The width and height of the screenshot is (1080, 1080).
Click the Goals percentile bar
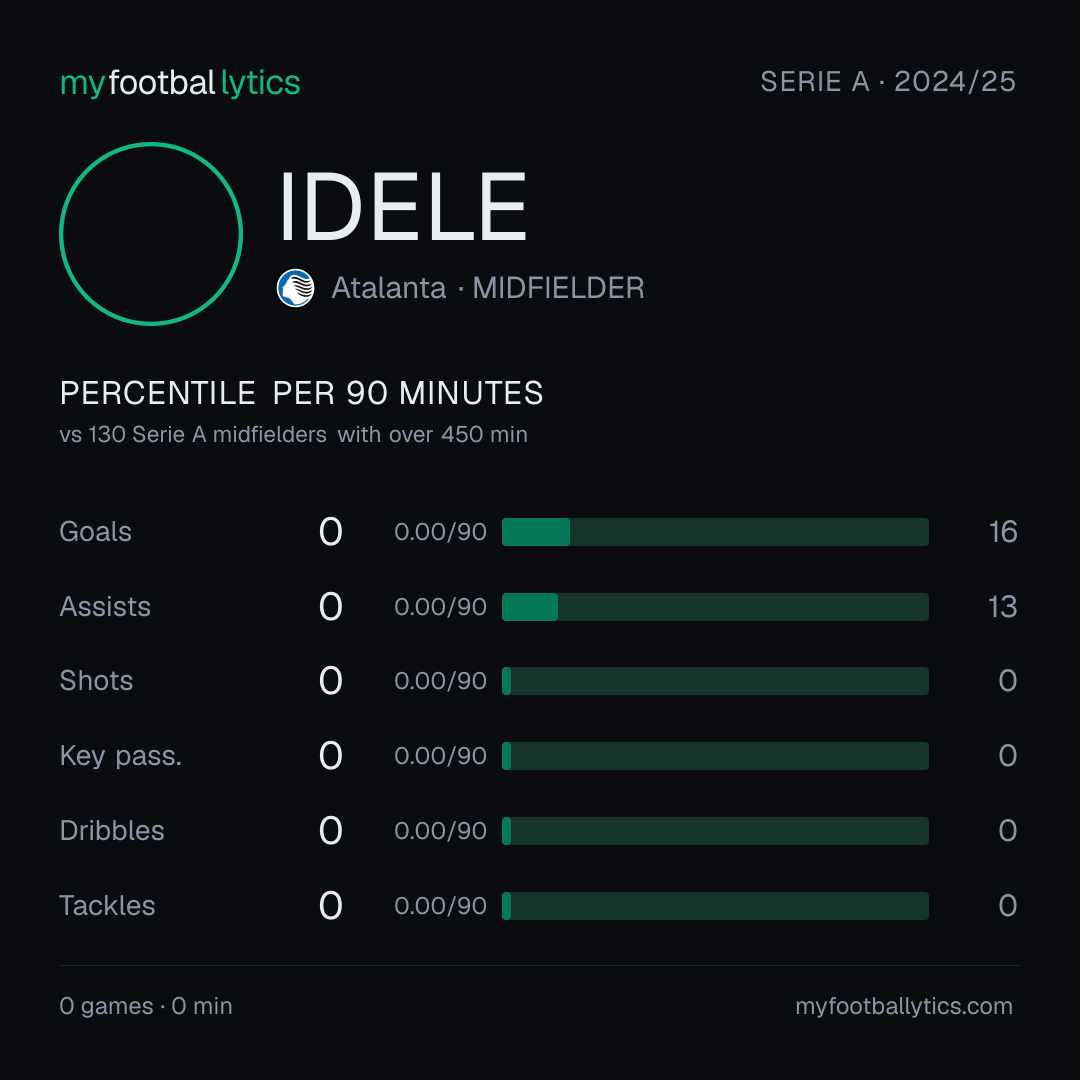715,532
